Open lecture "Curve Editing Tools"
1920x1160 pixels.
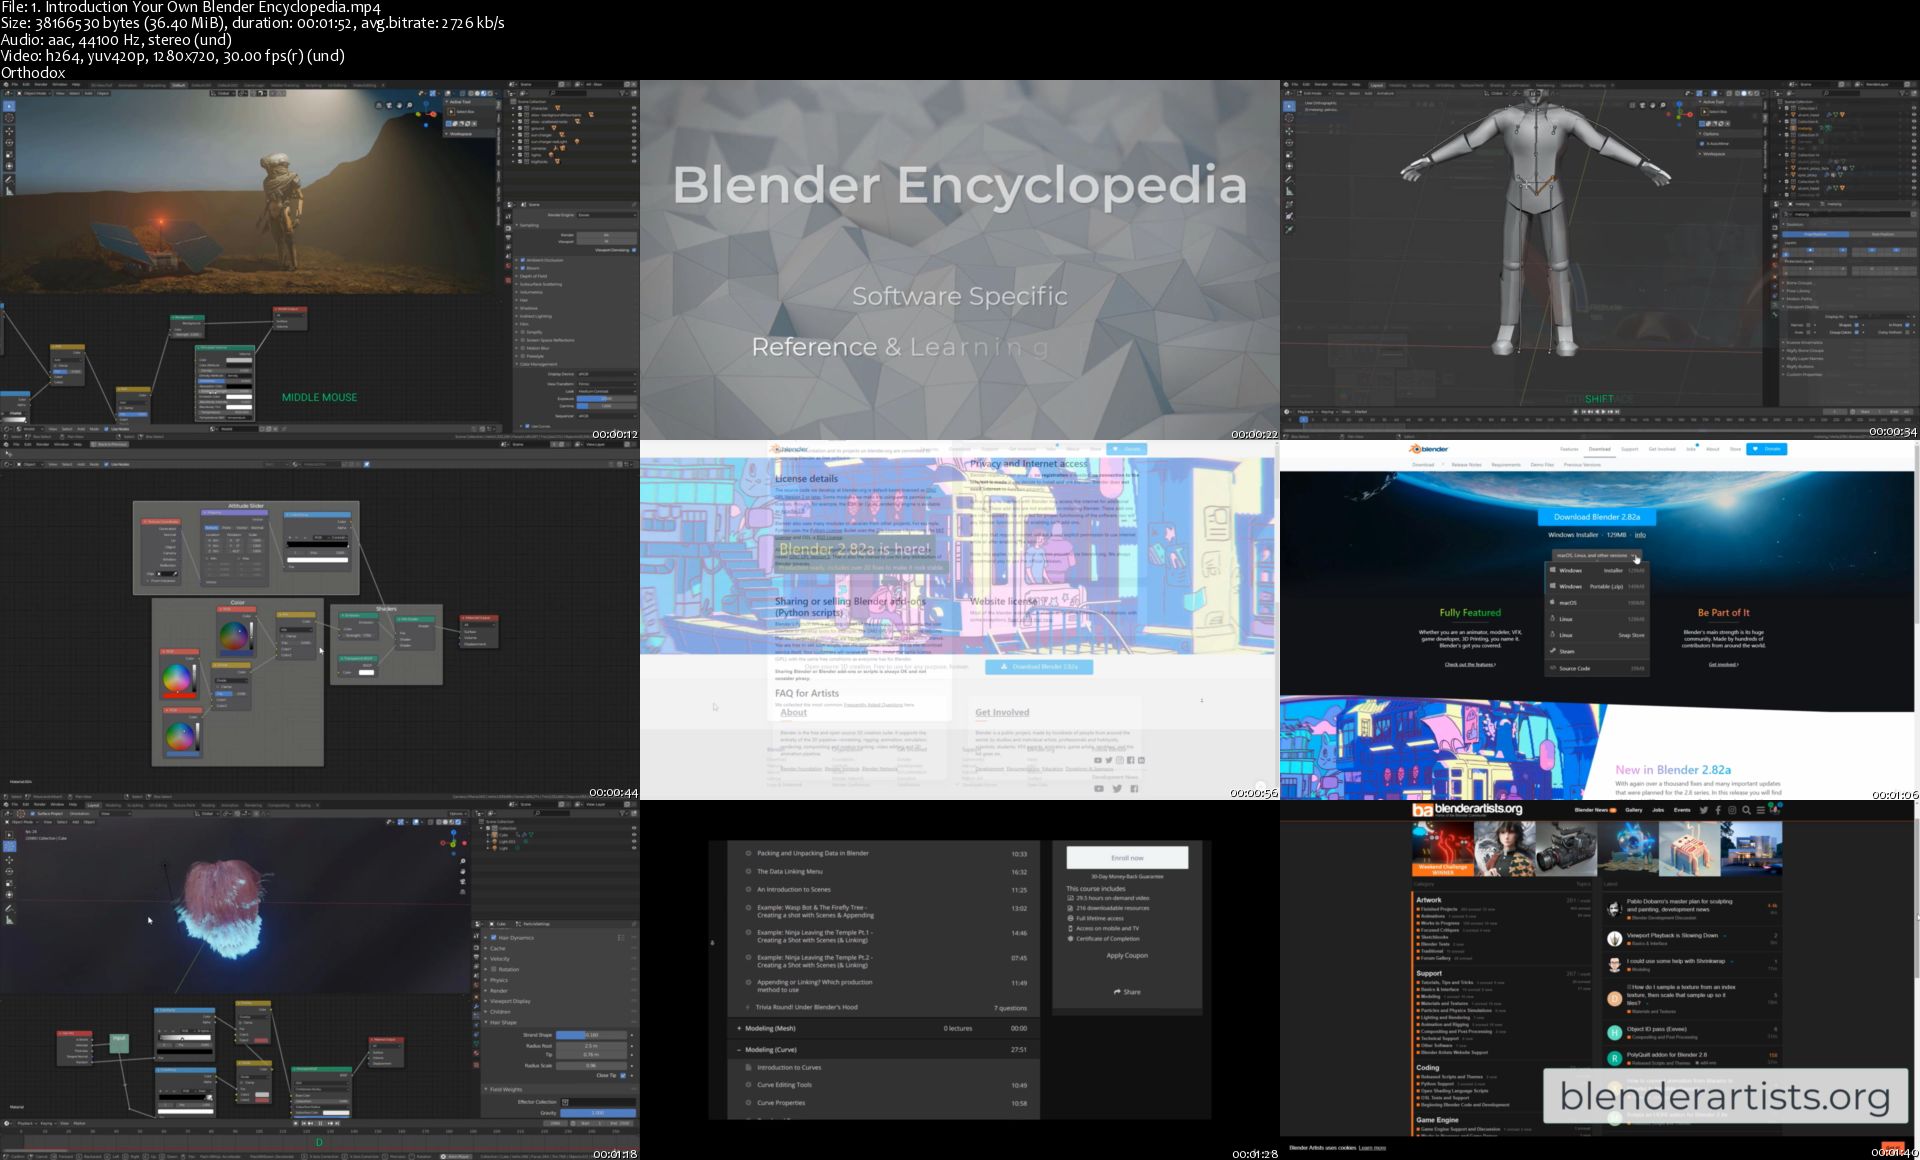tap(785, 1085)
